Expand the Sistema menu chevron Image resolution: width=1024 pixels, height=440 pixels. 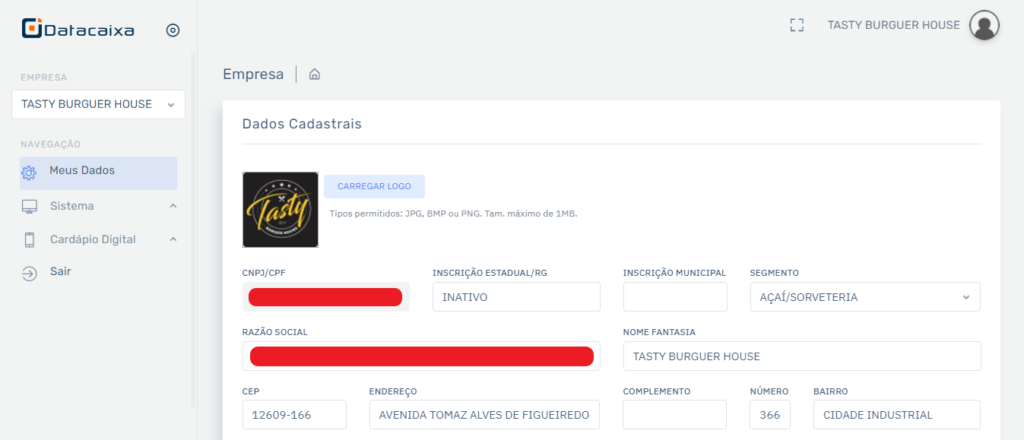172,207
